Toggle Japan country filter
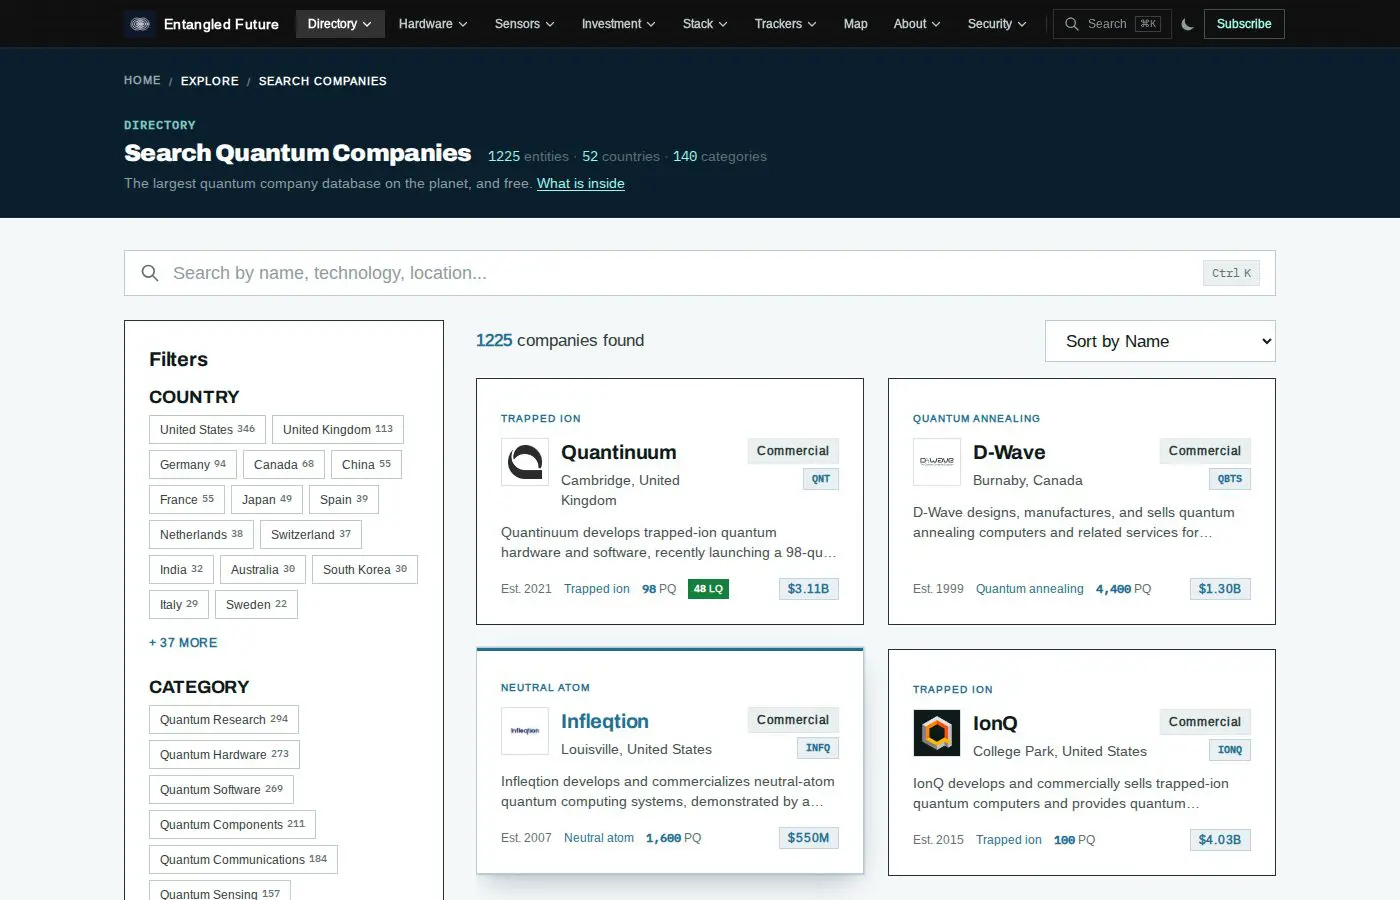 pos(267,500)
